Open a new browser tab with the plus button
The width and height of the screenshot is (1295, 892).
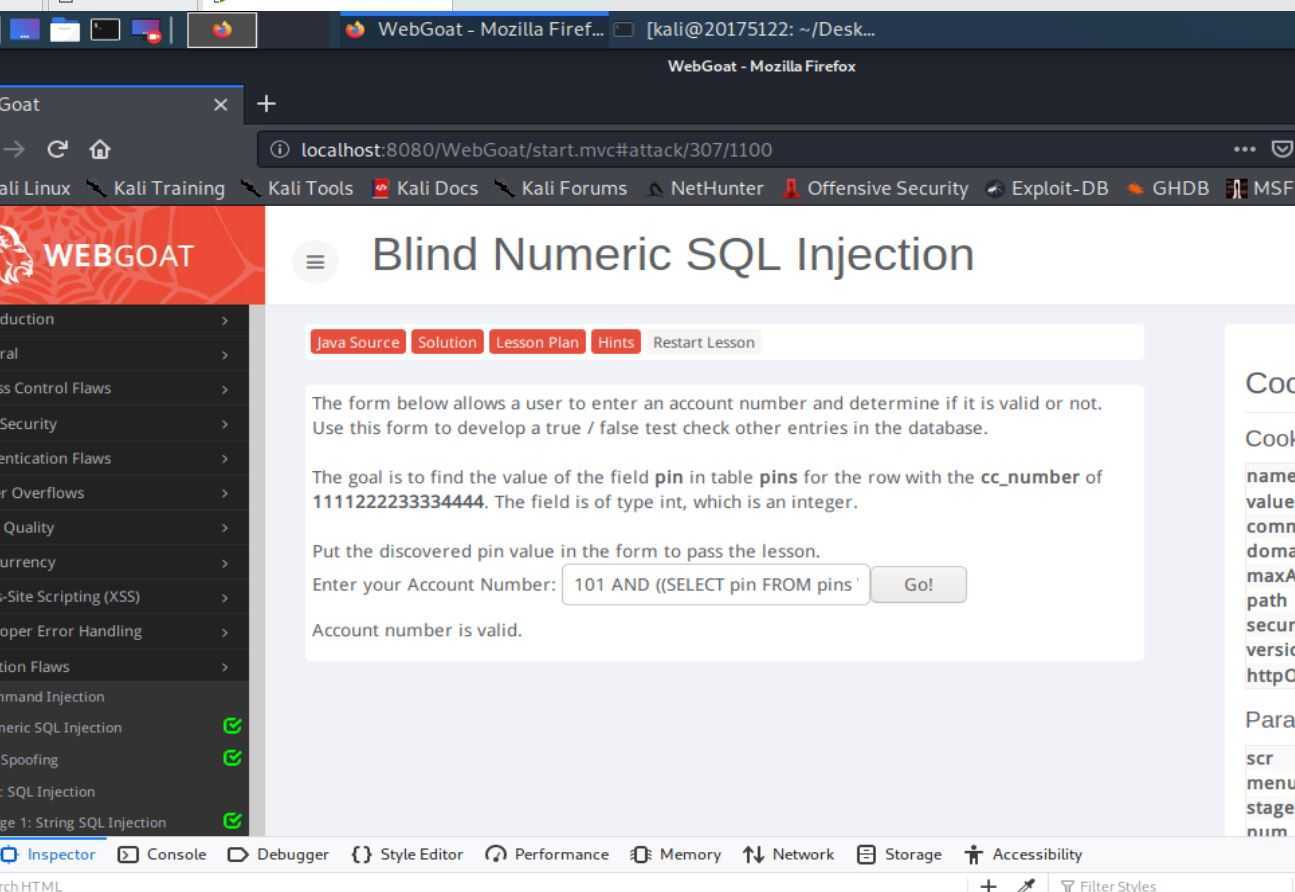click(x=266, y=104)
